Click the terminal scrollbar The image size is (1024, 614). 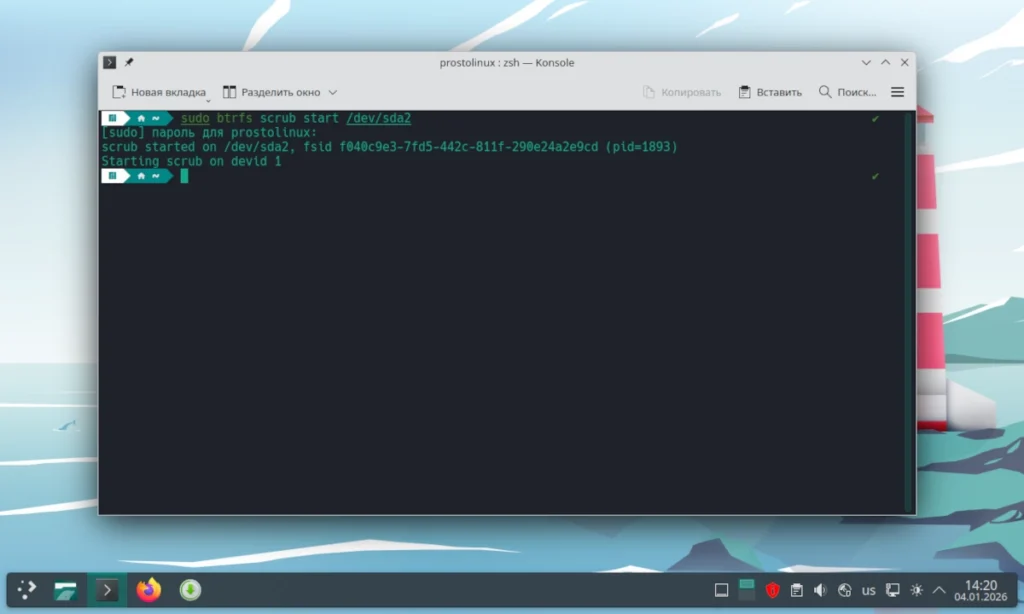click(x=908, y=312)
